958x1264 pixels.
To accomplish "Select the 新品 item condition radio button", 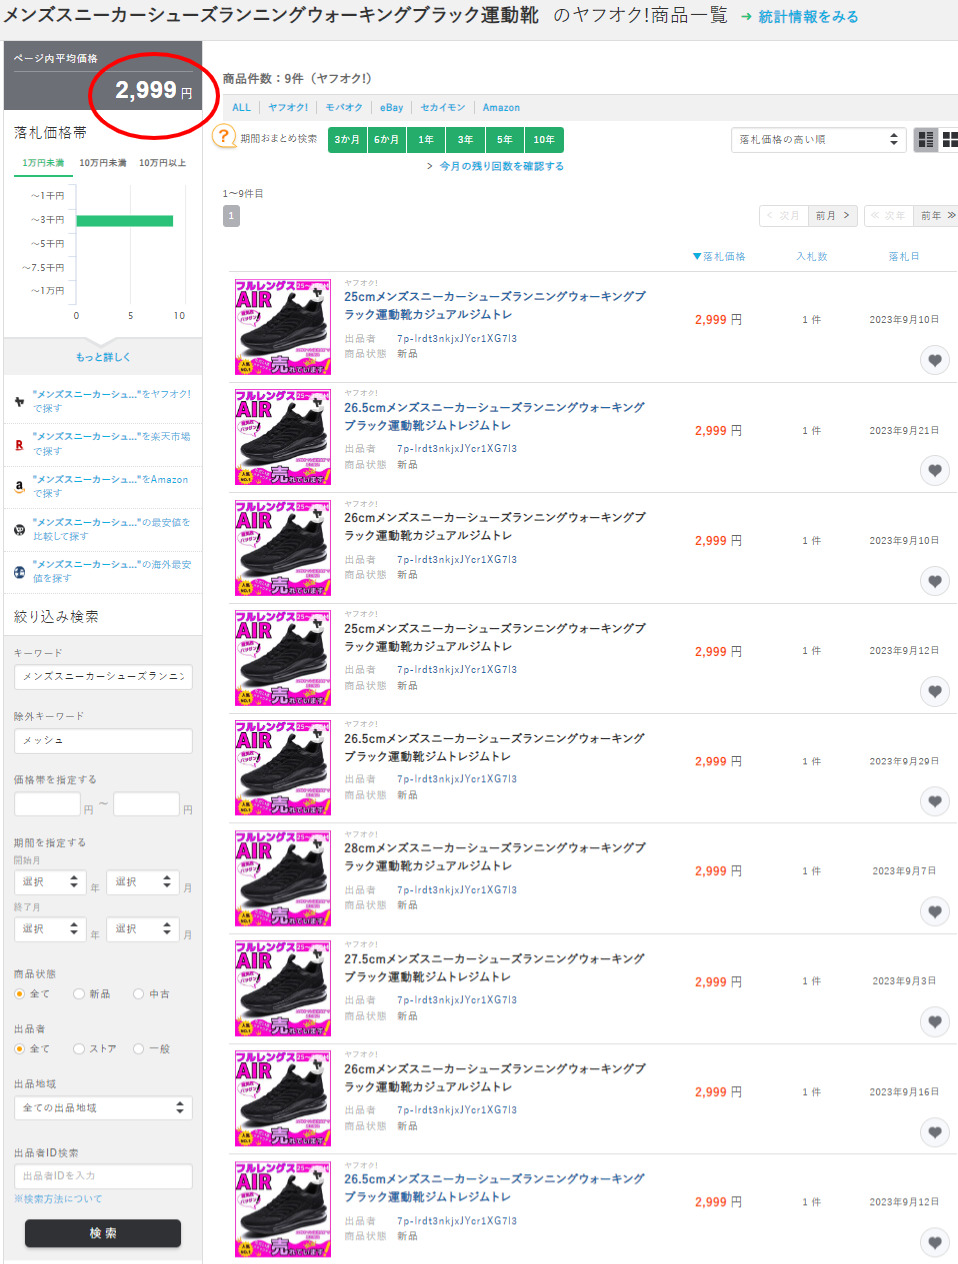I will coord(79,994).
